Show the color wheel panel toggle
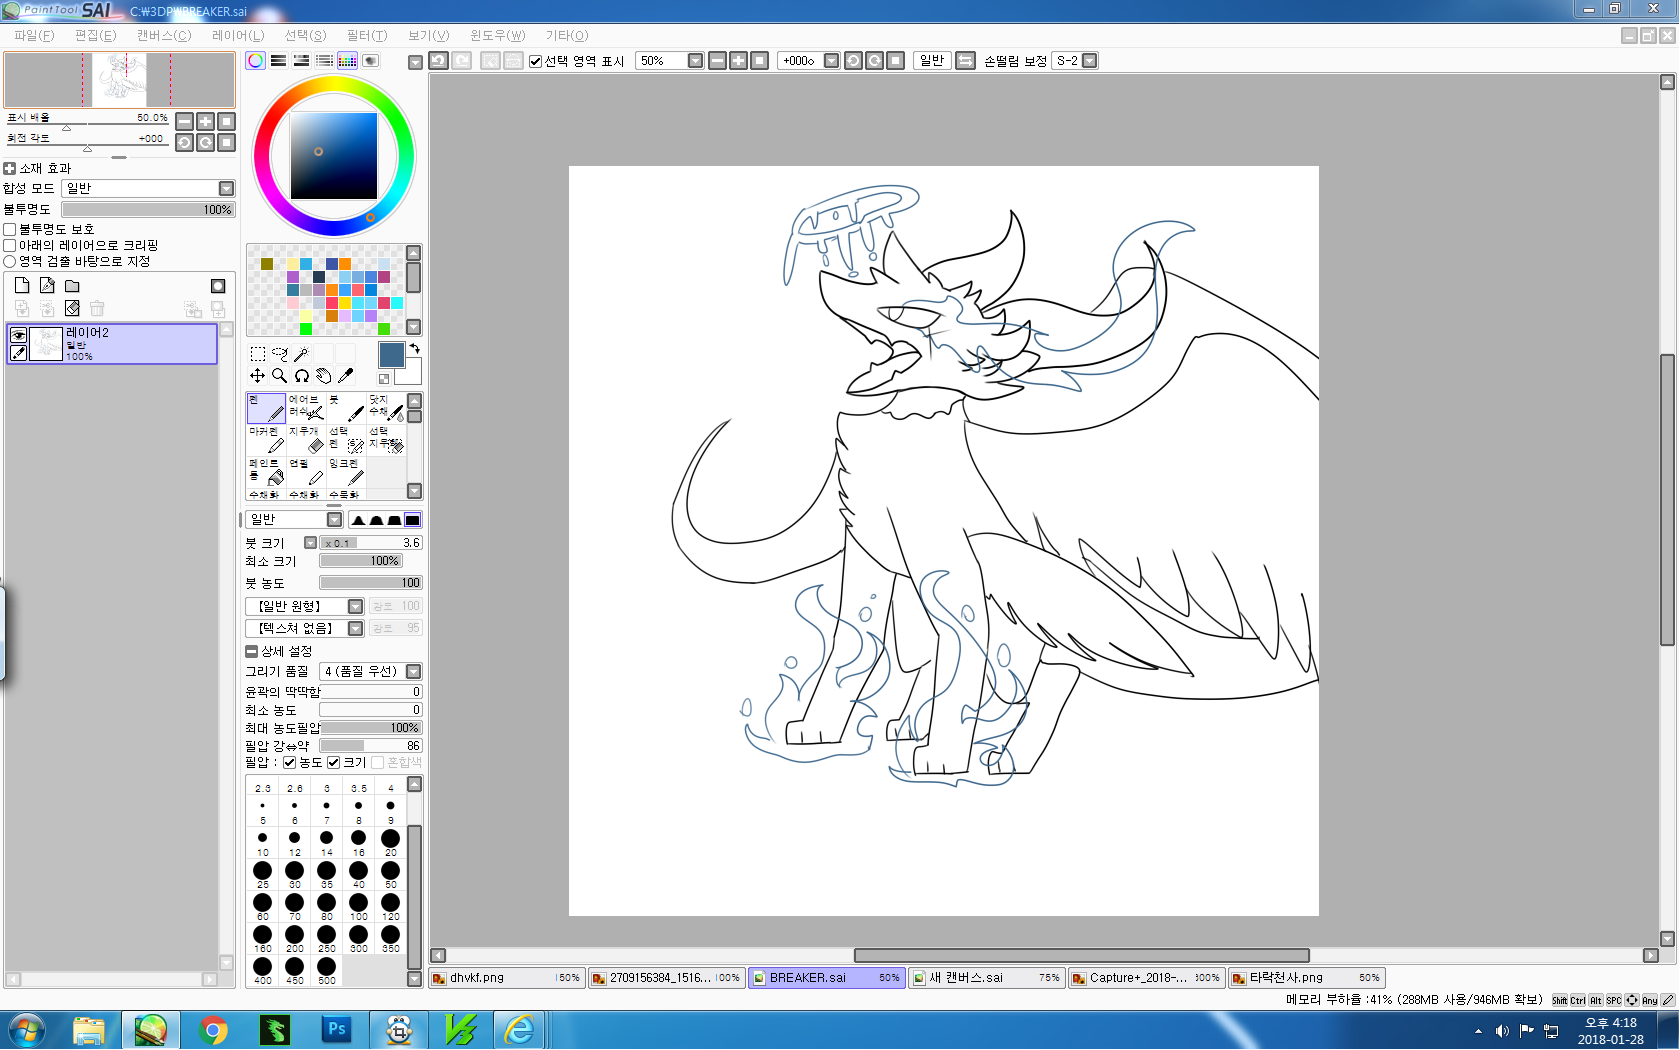 click(256, 61)
